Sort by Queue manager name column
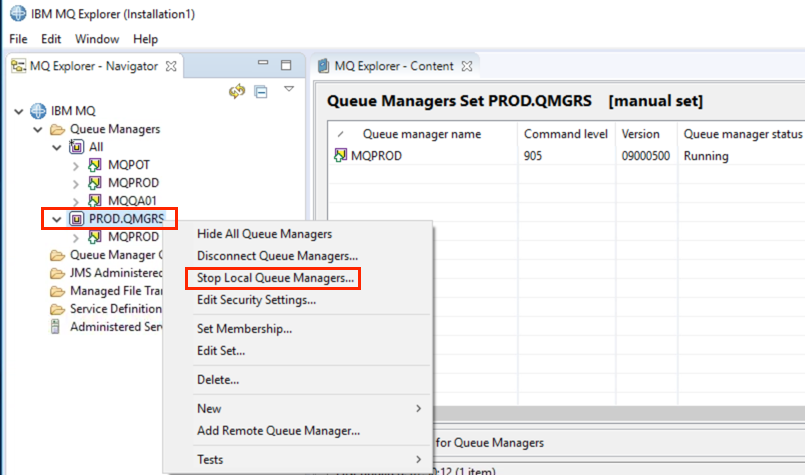Screen dimensions: 805x475 423,134
